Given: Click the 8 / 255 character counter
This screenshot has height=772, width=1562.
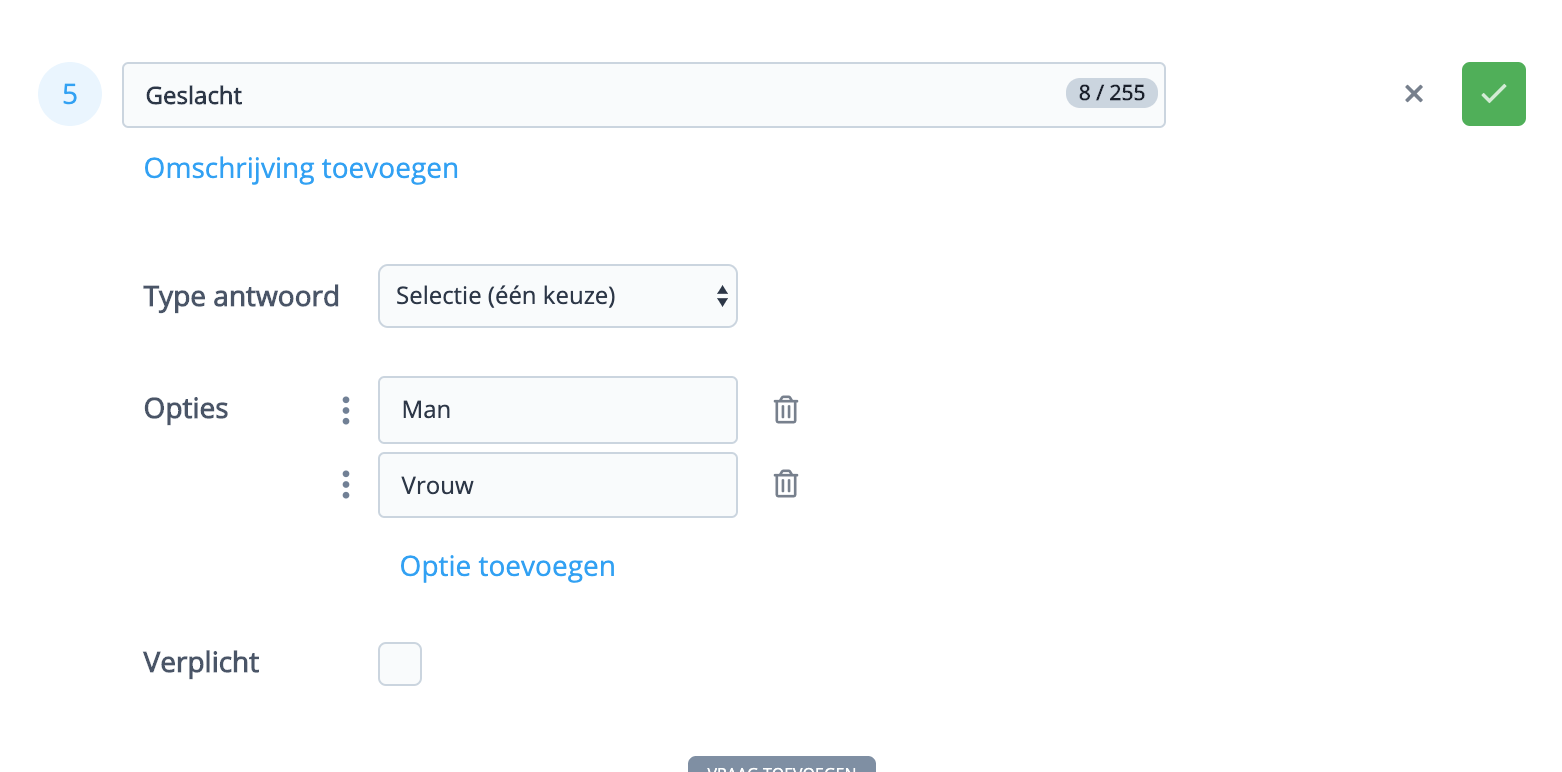Looking at the screenshot, I should 1111,94.
